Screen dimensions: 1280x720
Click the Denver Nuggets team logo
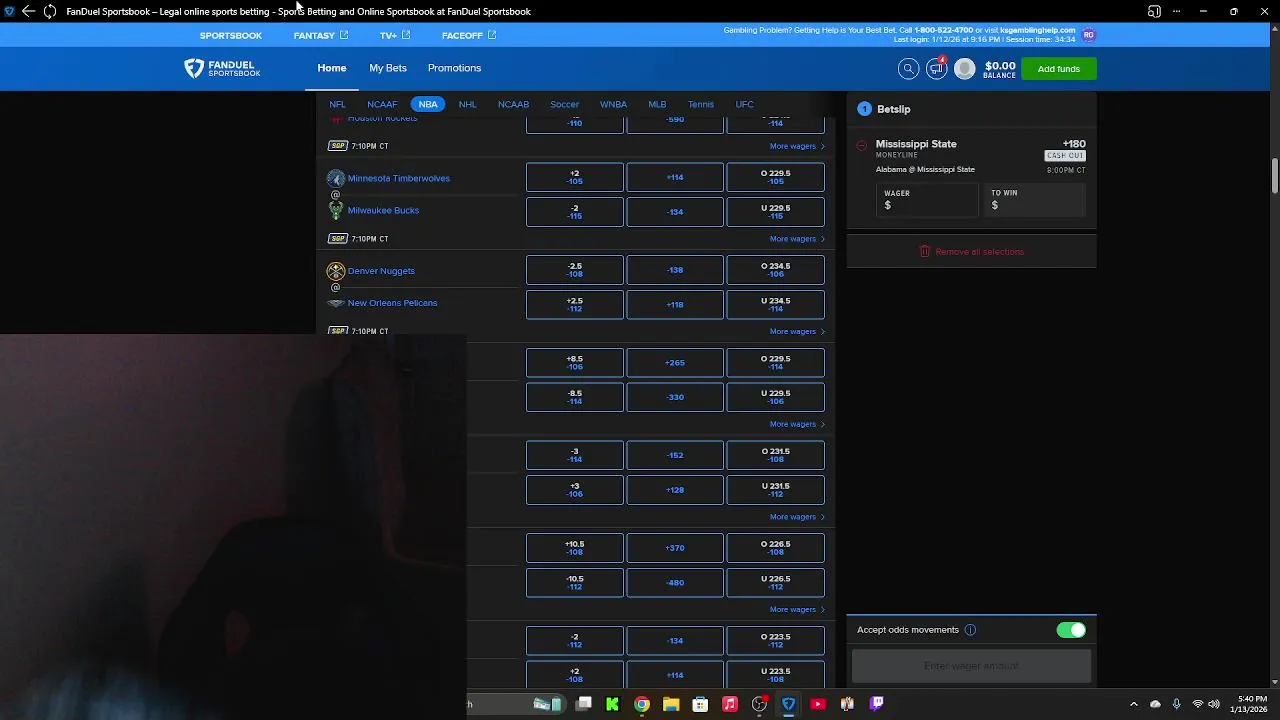click(336, 271)
